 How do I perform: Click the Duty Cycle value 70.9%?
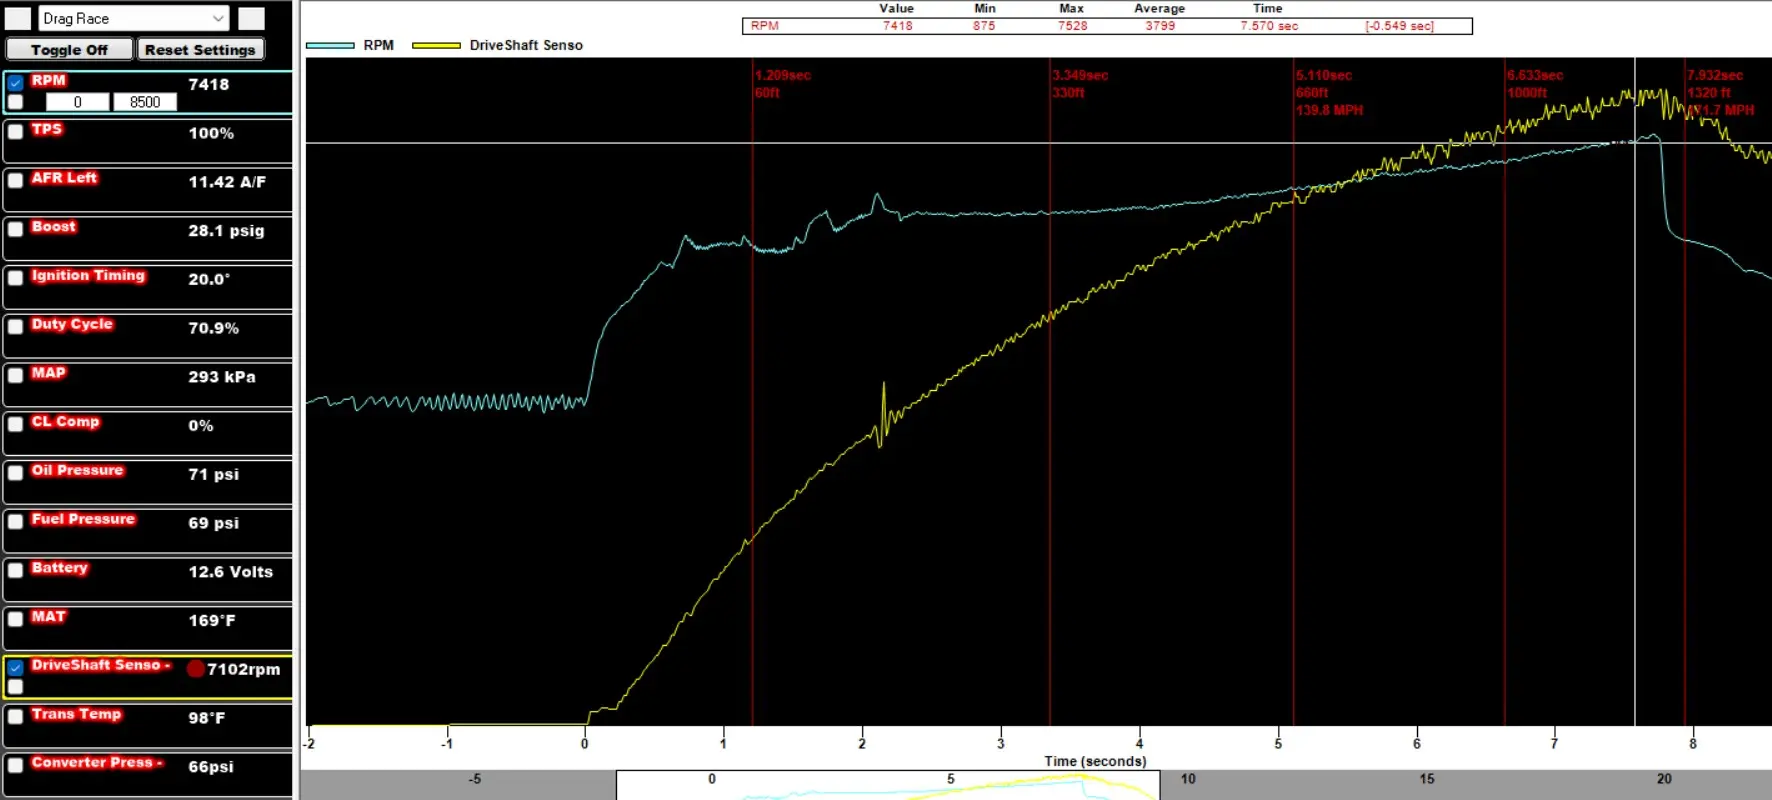click(x=213, y=328)
